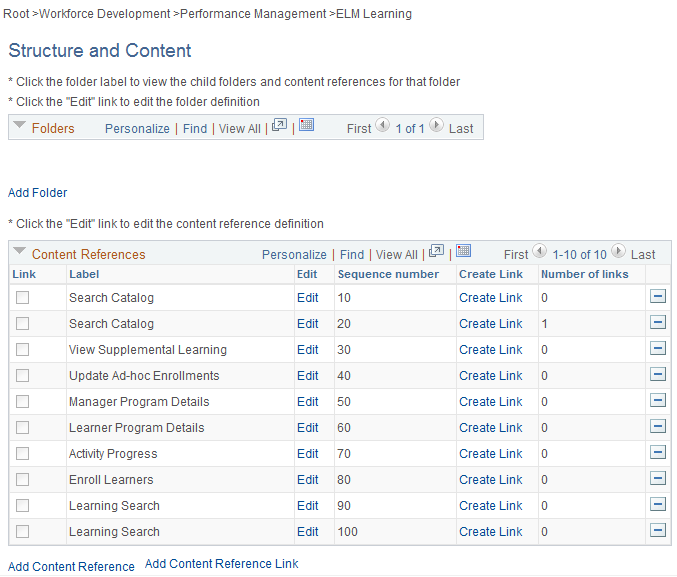Create Link for Update Ad-hoc Enrollments

491,375
